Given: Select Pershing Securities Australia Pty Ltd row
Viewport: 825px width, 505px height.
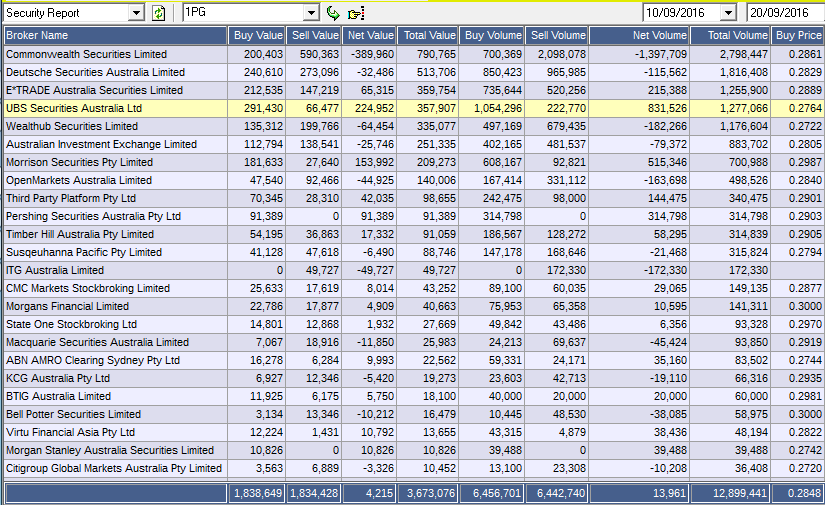Looking at the screenshot, I should pos(412,216).
